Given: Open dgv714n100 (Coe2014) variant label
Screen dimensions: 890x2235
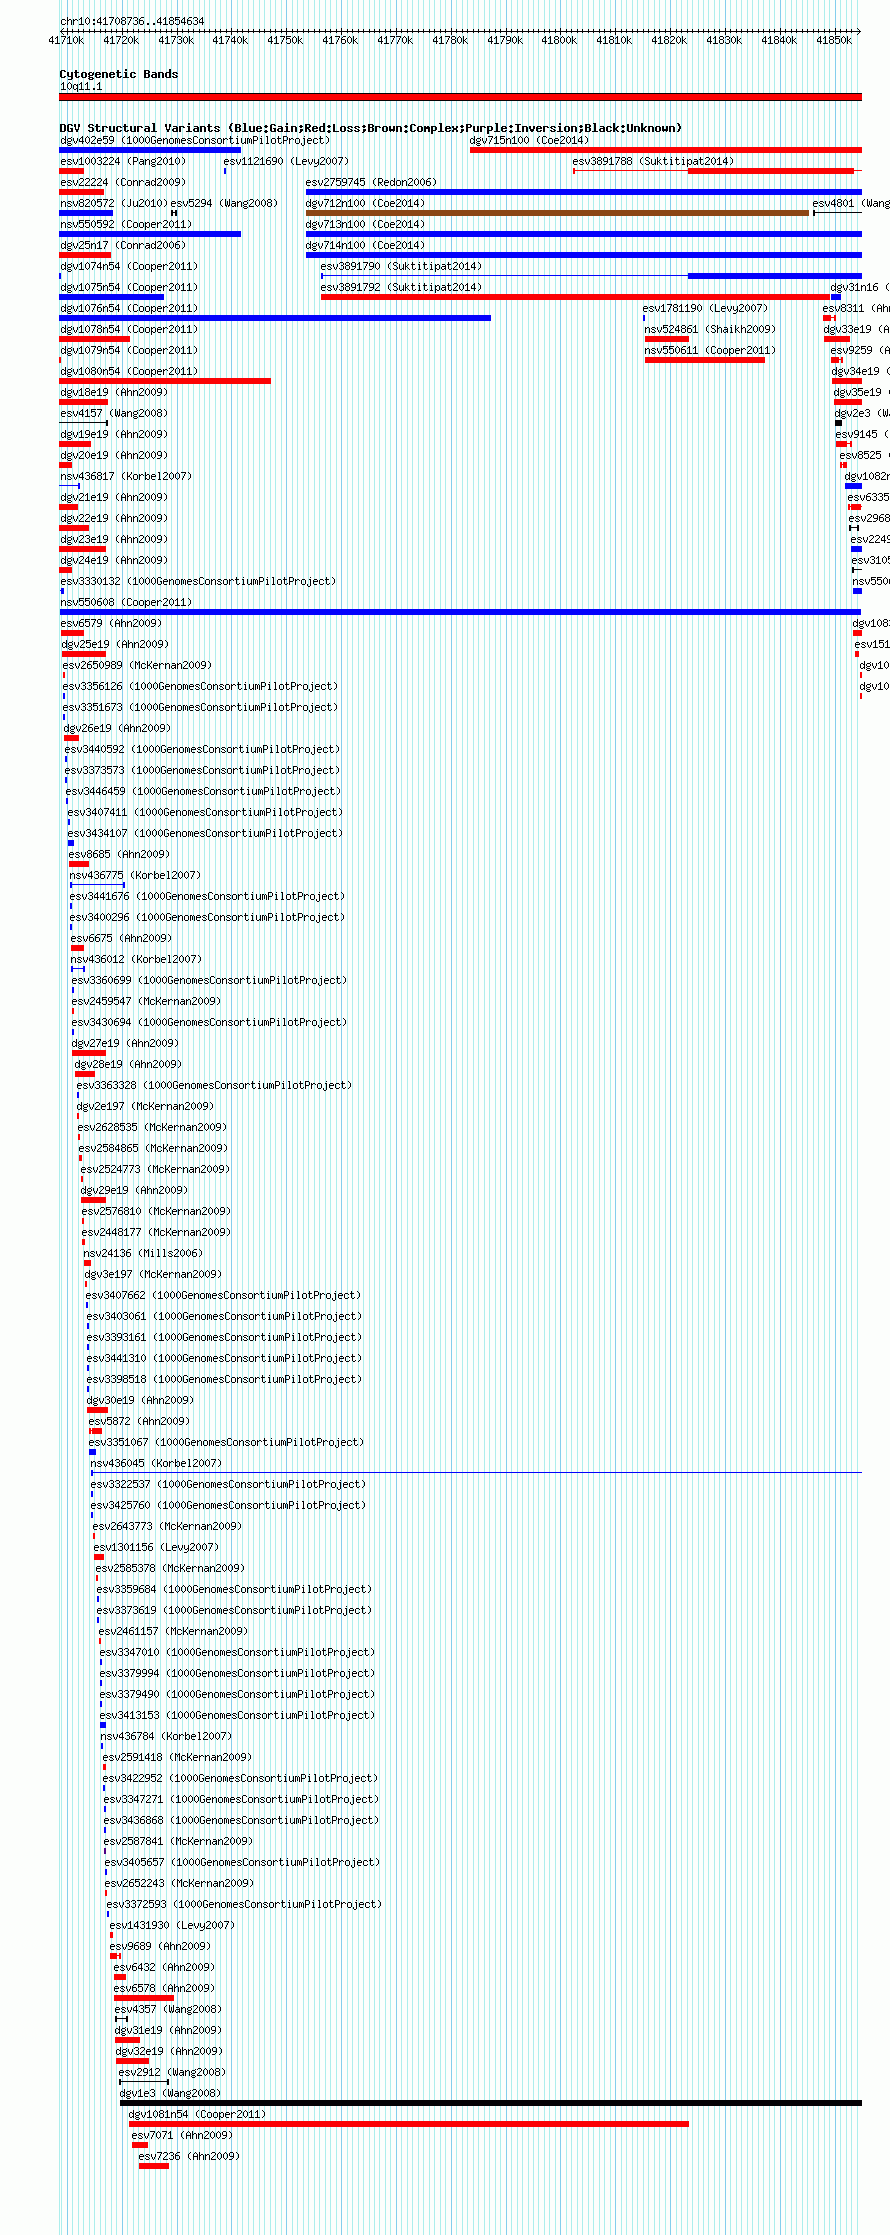Looking at the screenshot, I should tap(365, 245).
